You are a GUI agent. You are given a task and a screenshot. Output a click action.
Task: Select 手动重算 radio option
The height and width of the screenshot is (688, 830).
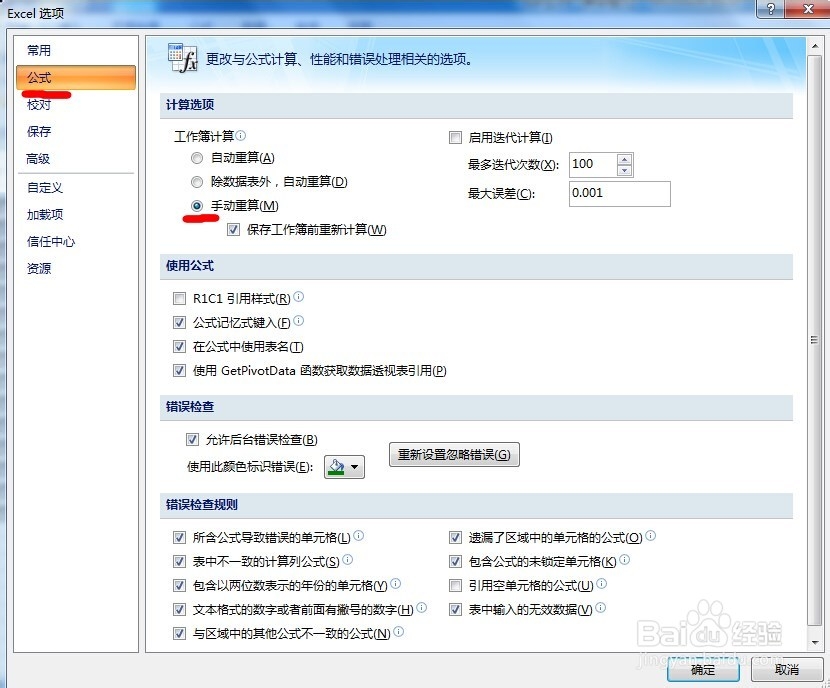click(x=197, y=206)
